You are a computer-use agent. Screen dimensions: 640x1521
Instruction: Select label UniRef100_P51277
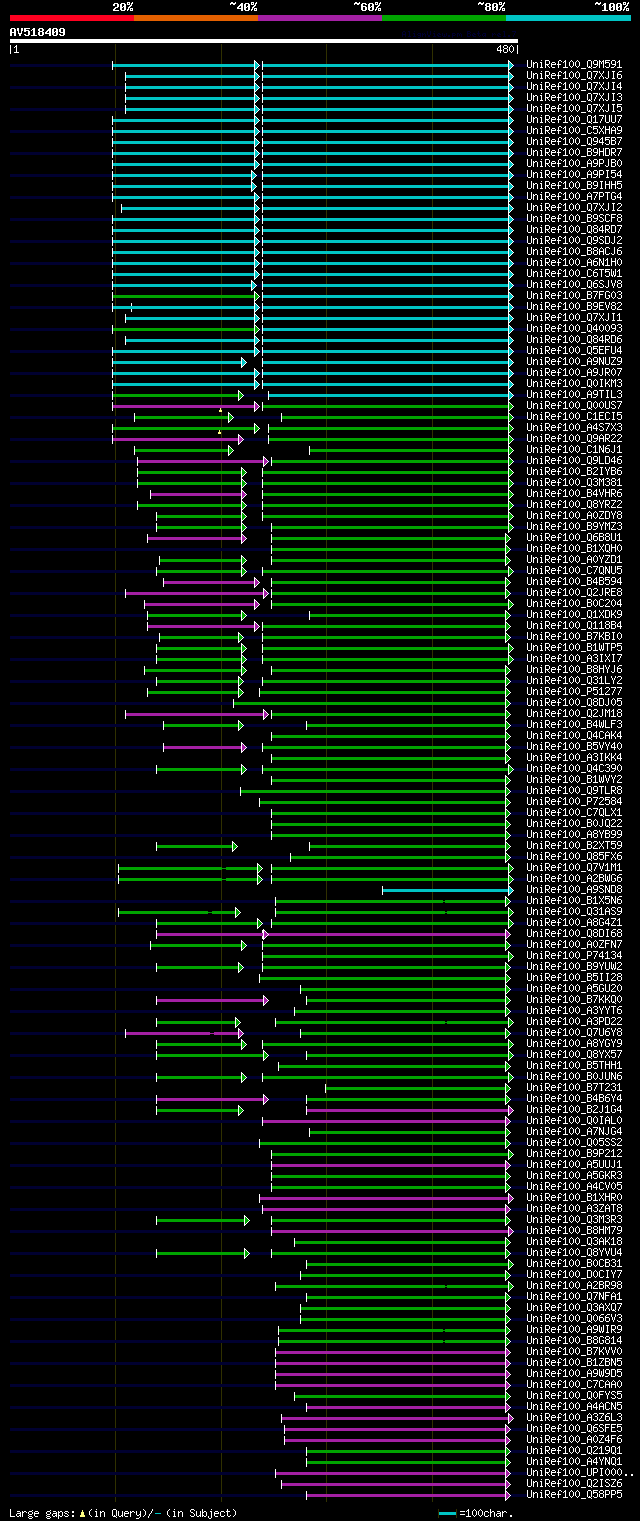(574, 691)
